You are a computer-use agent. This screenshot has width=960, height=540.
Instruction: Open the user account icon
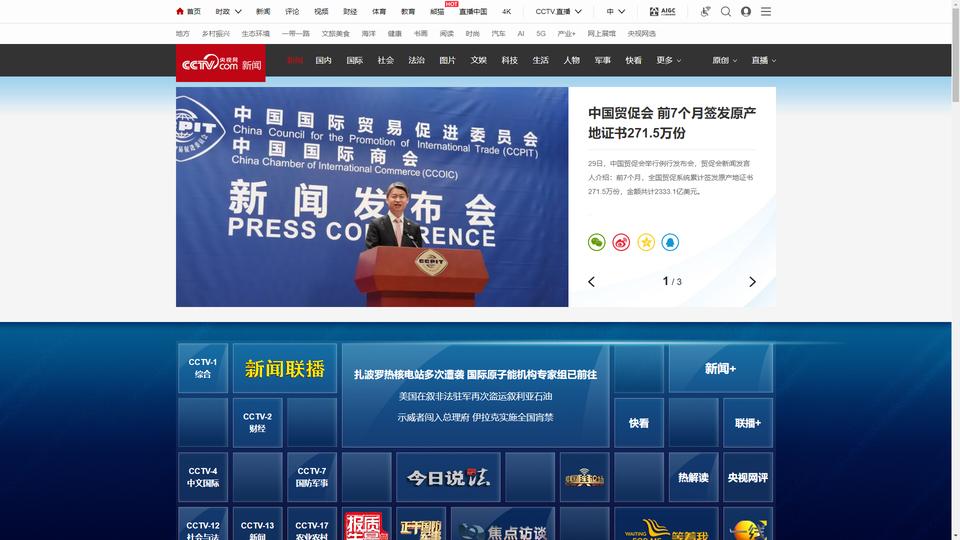point(746,12)
